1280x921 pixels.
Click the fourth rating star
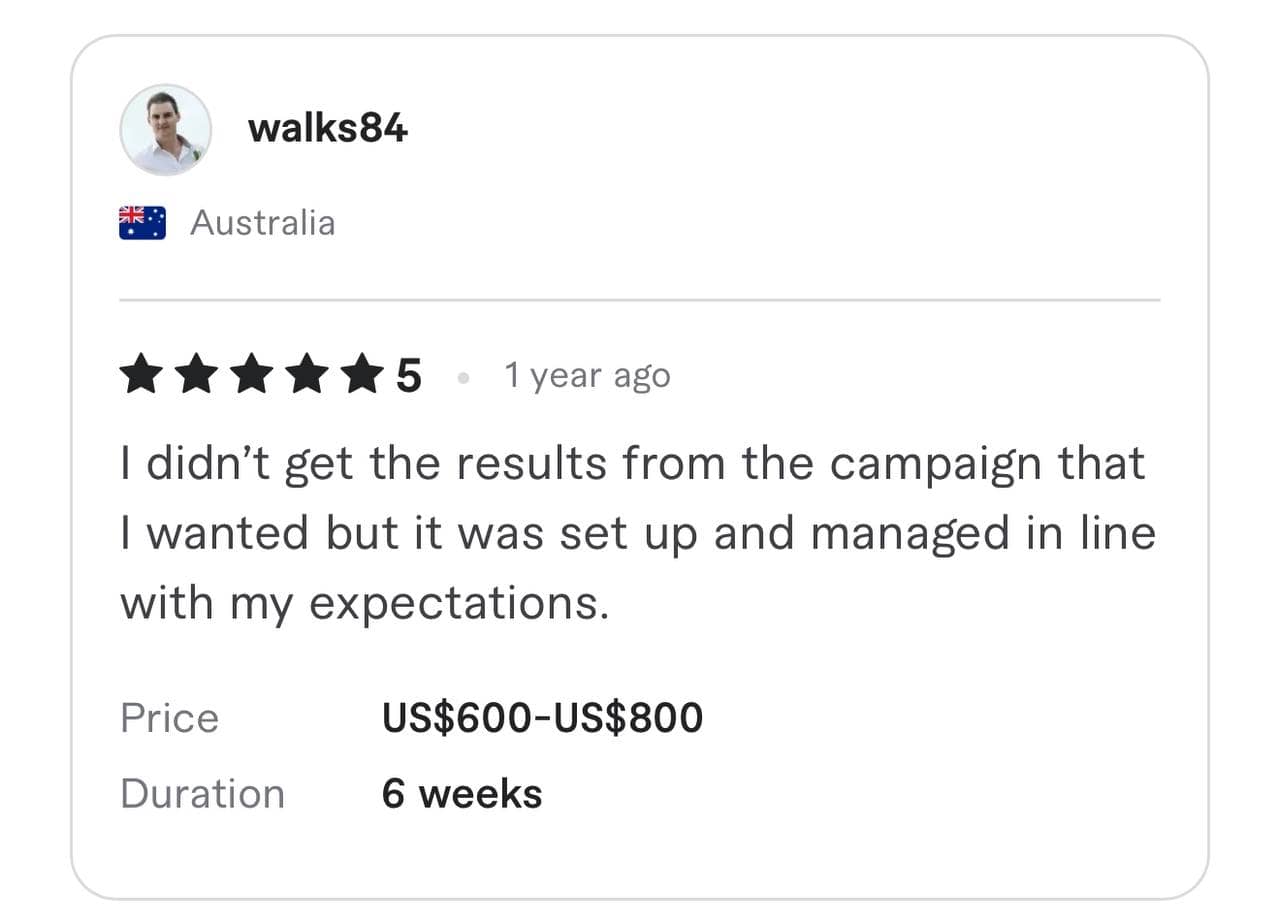point(306,377)
